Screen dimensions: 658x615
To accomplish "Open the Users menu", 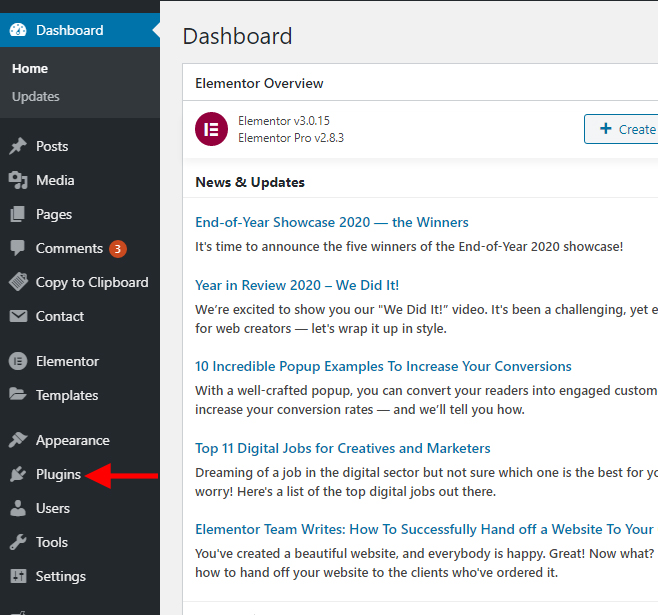I will [x=53, y=508].
